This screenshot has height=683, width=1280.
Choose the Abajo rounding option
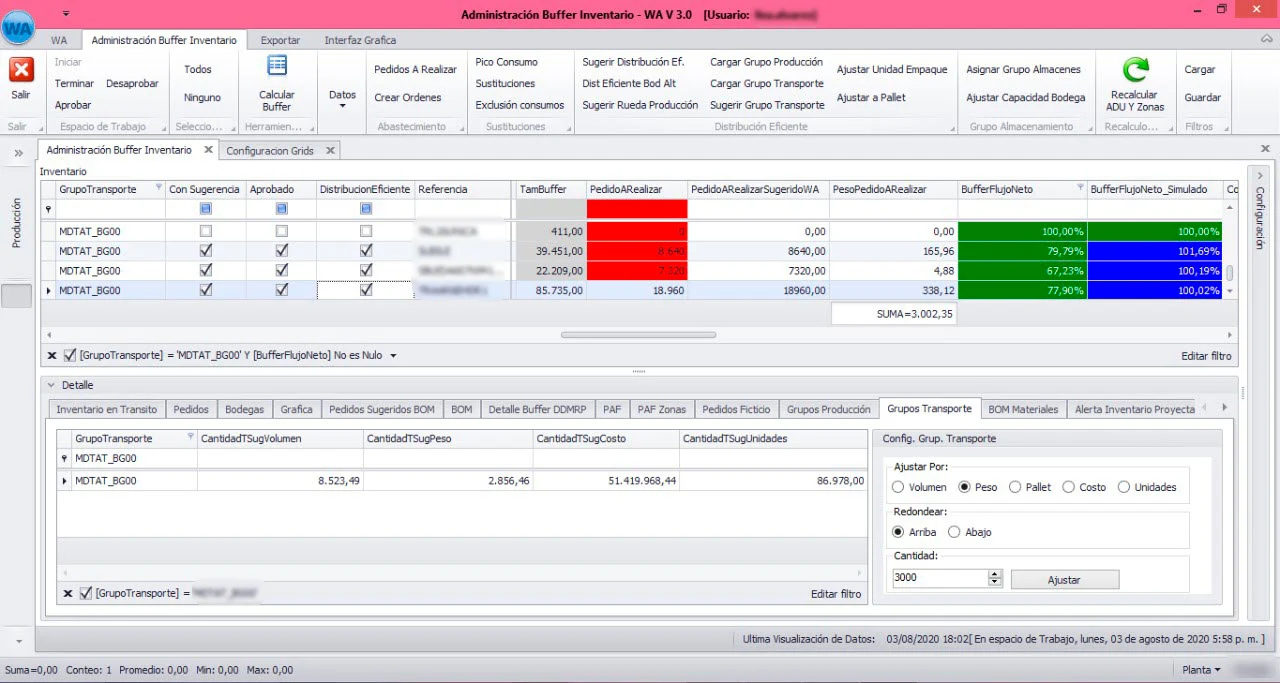953,532
